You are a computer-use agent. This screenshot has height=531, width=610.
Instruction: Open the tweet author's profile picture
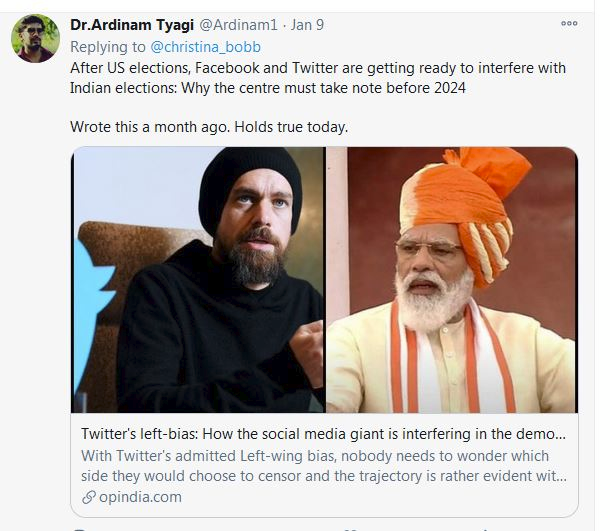pos(35,38)
